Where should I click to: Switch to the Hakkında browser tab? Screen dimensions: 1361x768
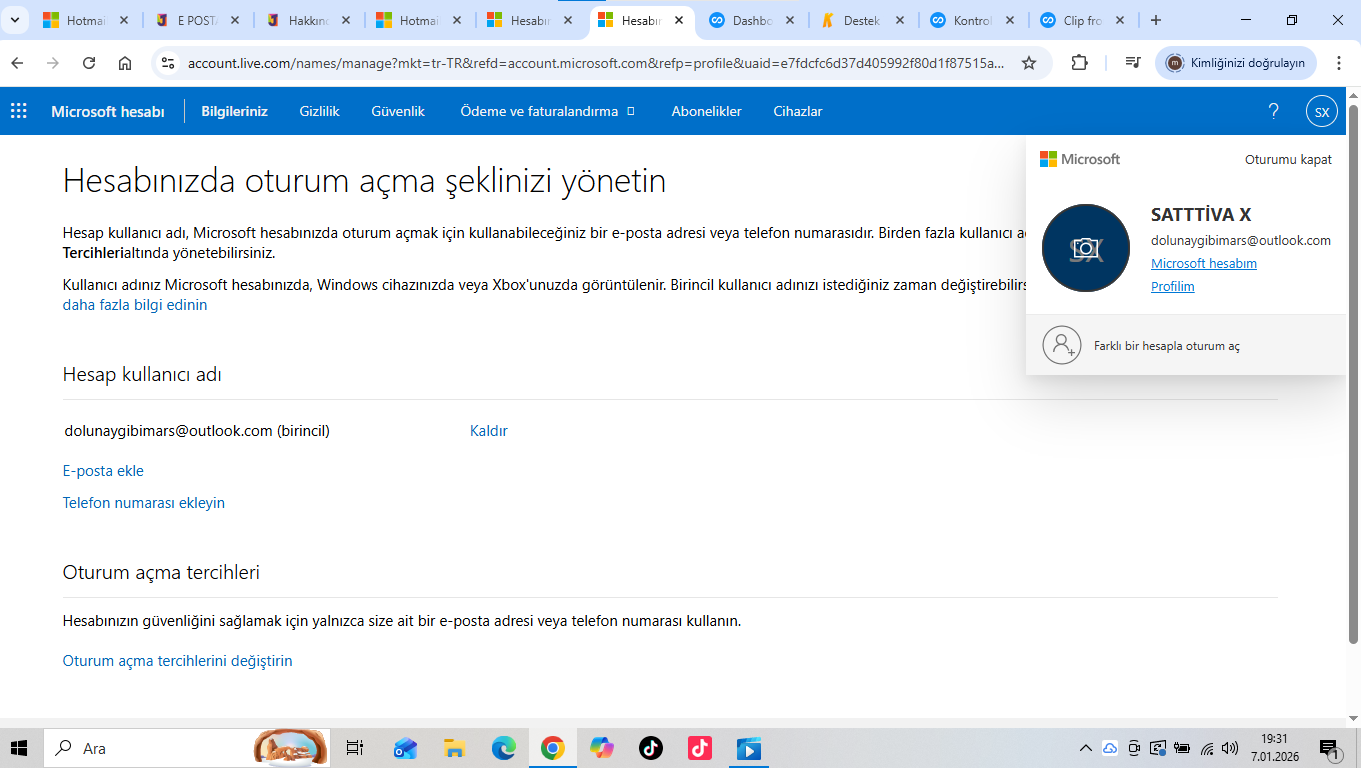307,20
